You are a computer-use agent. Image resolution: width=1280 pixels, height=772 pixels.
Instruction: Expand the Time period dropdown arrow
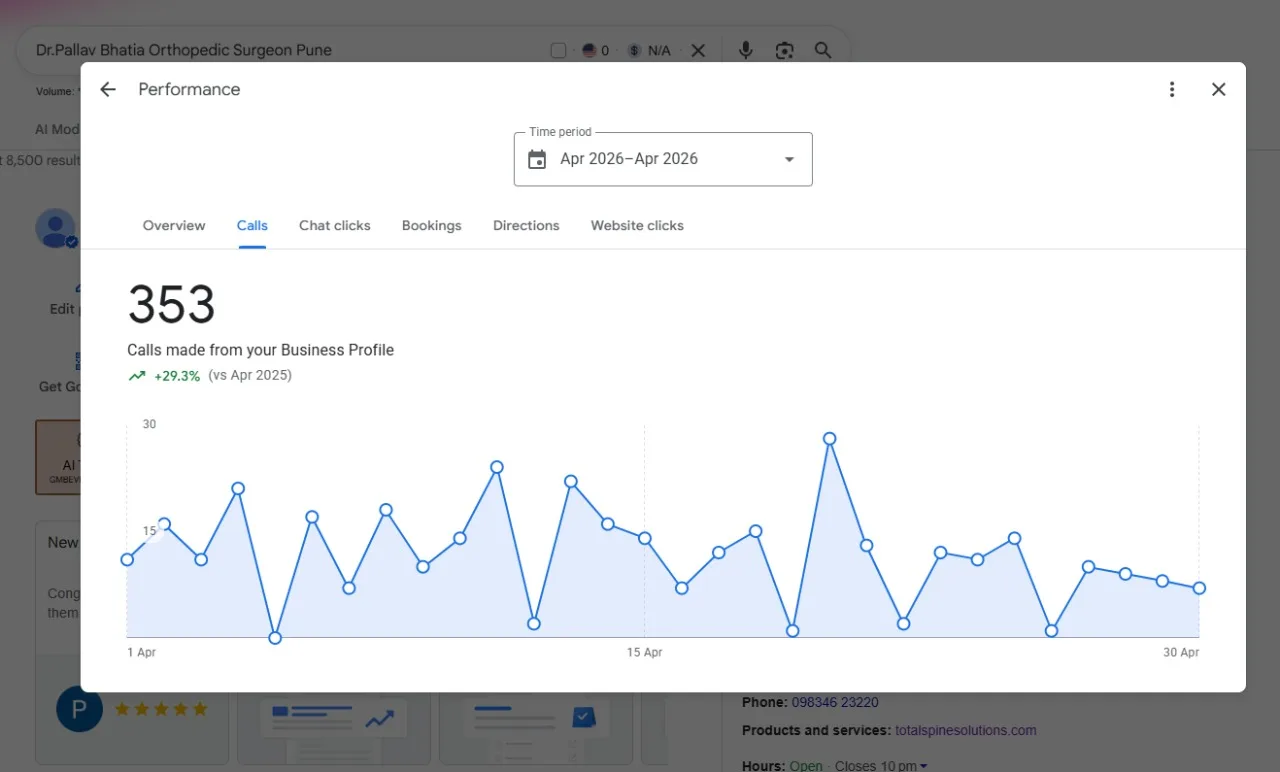[789, 159]
